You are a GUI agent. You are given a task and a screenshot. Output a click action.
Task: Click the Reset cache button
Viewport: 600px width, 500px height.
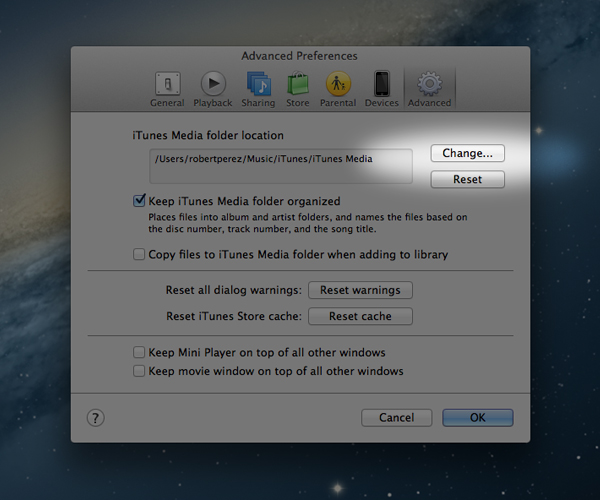(360, 316)
